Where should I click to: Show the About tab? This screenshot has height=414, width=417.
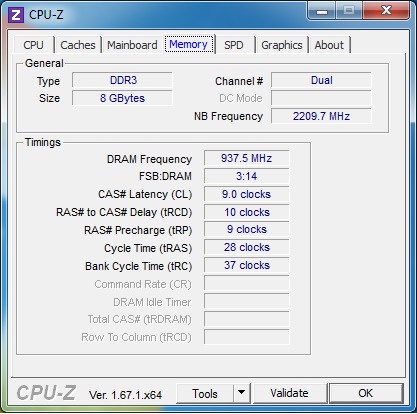pyautogui.click(x=329, y=45)
